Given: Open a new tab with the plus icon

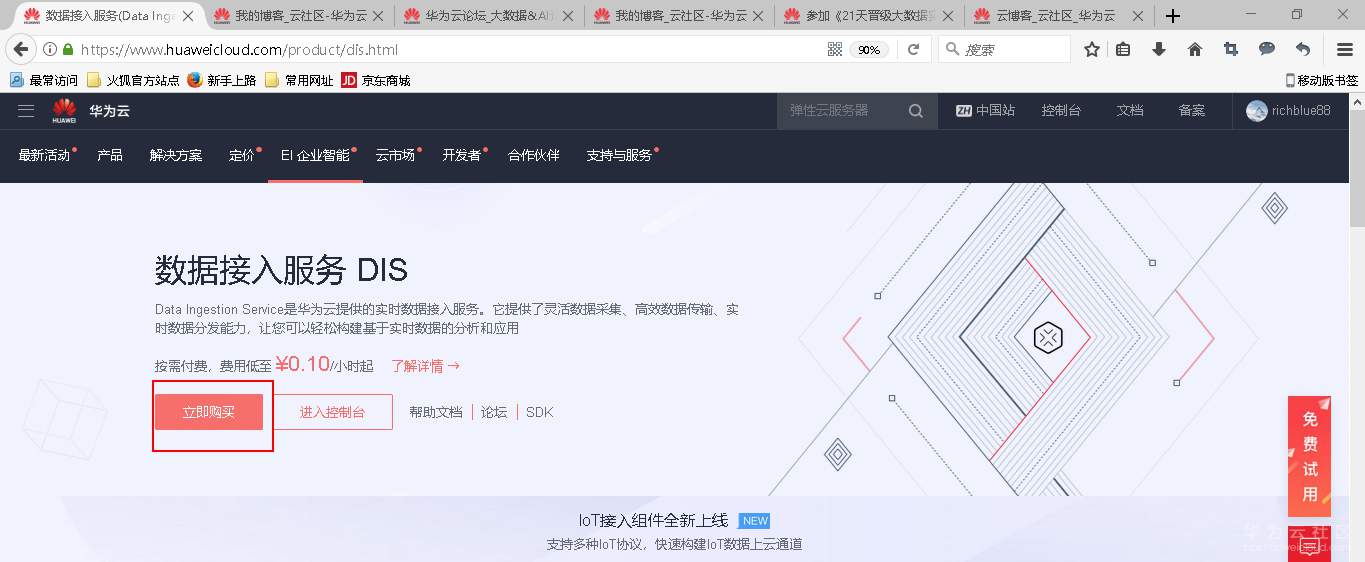Looking at the screenshot, I should pos(1173,16).
